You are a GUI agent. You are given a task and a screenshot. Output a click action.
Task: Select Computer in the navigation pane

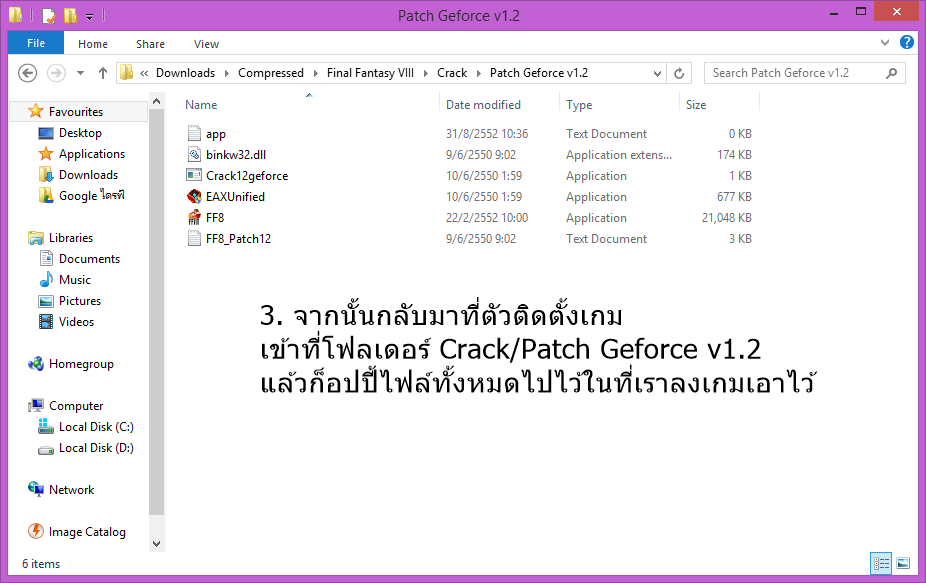(76, 406)
